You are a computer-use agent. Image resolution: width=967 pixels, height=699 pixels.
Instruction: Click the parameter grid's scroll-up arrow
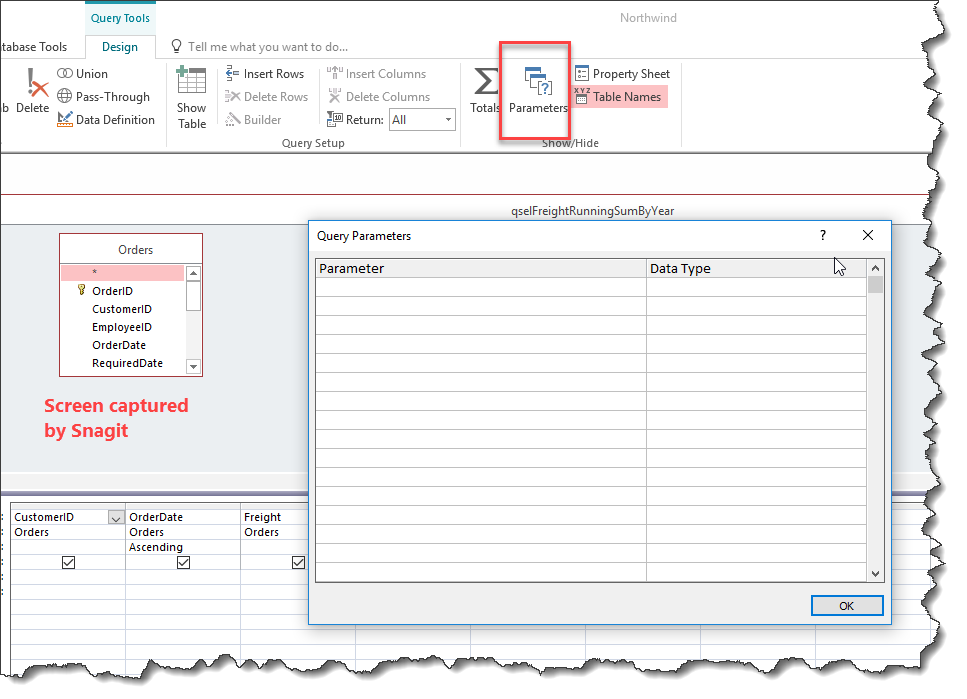tap(875, 268)
